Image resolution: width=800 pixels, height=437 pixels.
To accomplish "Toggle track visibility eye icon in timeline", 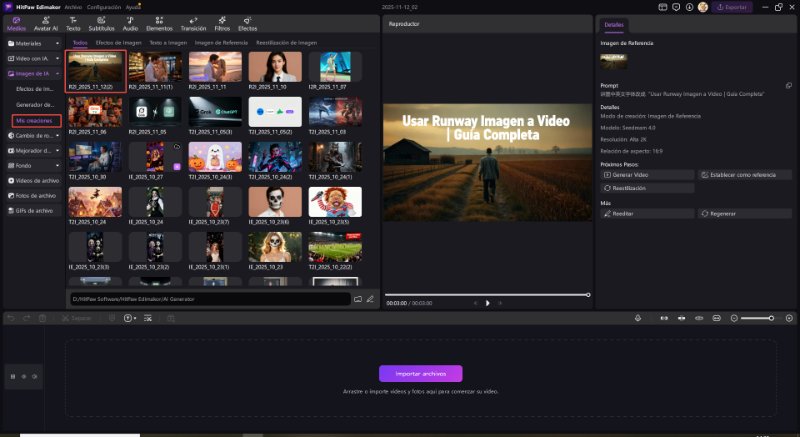I will coord(35,377).
